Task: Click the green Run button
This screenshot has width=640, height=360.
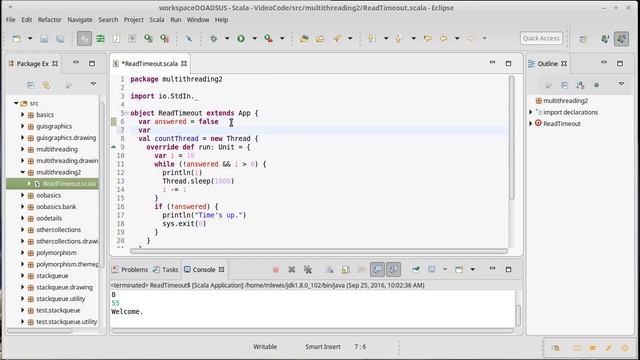Action: pos(241,38)
